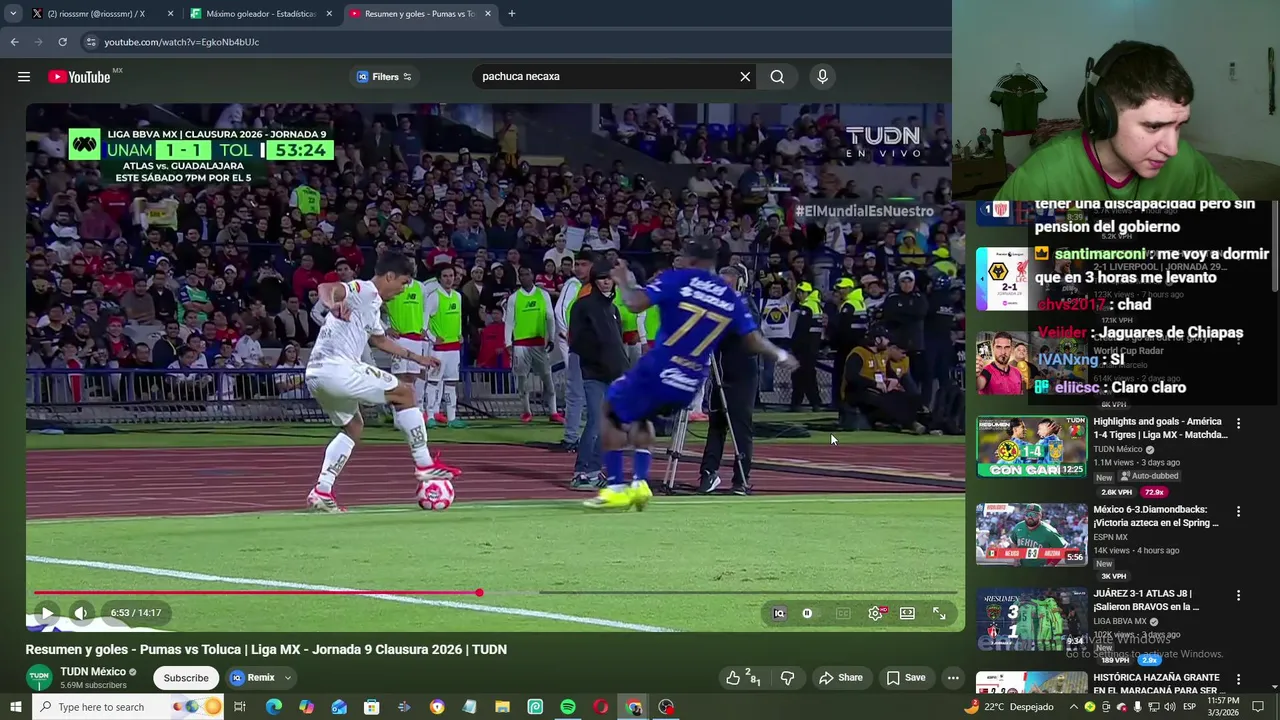This screenshot has height=720, width=1280.
Task: Clear the search text with the X
Action: tap(745, 77)
